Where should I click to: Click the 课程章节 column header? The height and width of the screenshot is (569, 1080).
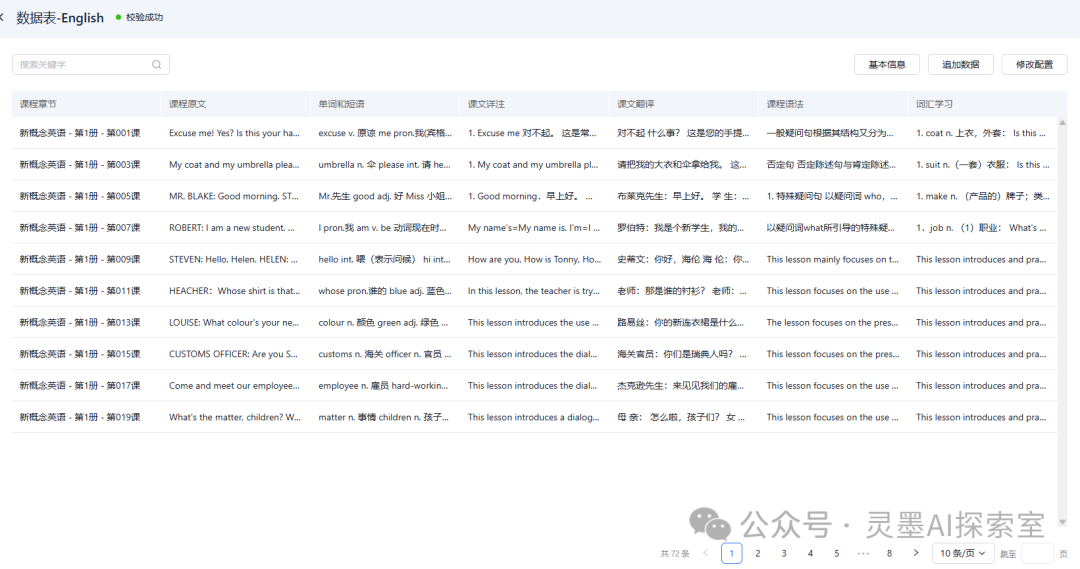86,104
